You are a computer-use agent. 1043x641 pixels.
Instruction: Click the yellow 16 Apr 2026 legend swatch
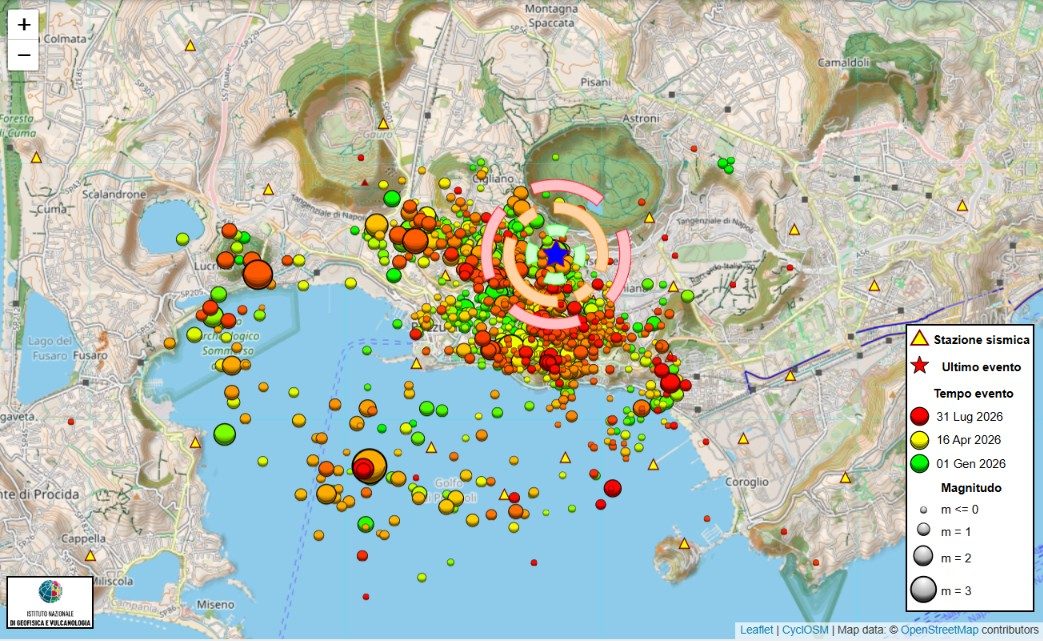click(919, 440)
